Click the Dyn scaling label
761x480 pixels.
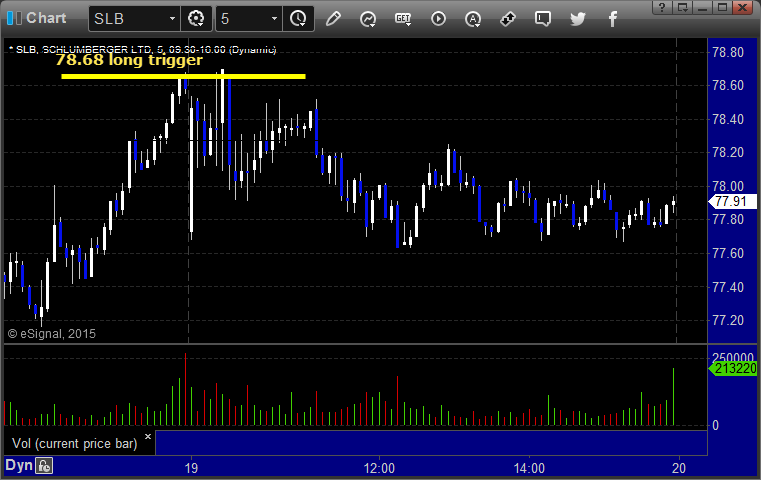pos(18,465)
